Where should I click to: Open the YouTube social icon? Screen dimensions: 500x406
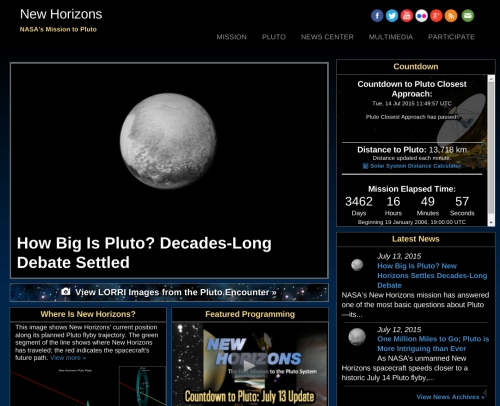(x=407, y=16)
